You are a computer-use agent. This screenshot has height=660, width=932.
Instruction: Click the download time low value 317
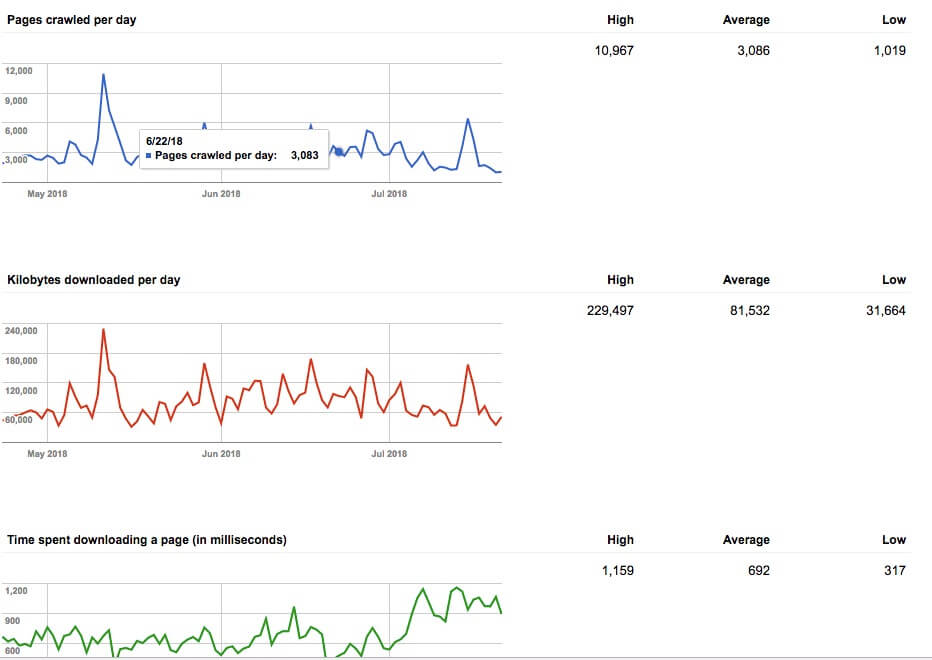[x=895, y=570]
